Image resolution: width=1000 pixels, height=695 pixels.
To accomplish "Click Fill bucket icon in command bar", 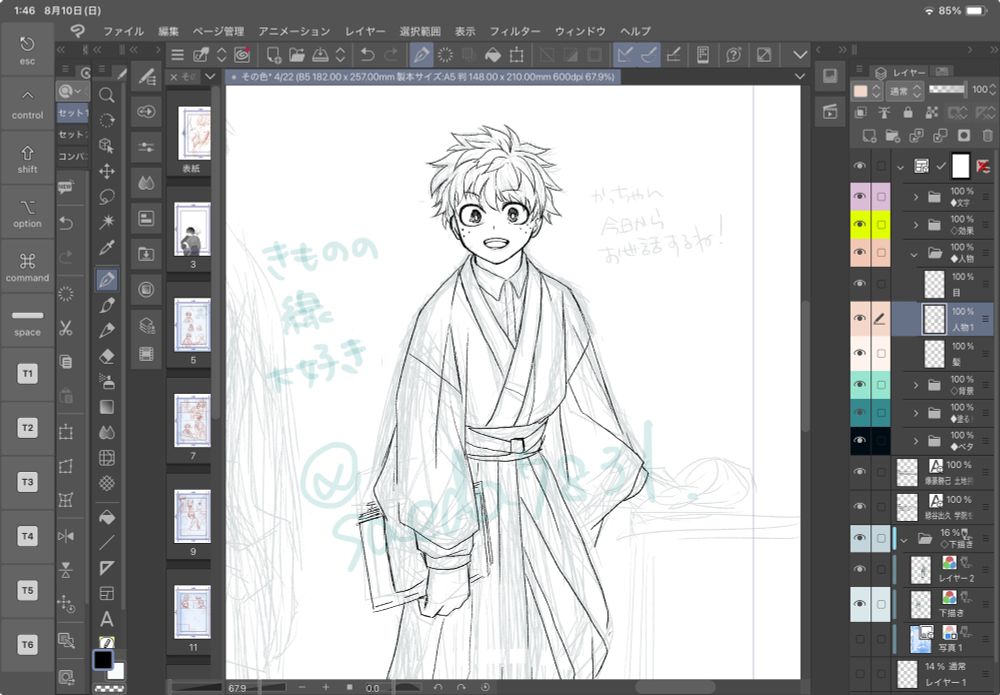I will click(493, 55).
